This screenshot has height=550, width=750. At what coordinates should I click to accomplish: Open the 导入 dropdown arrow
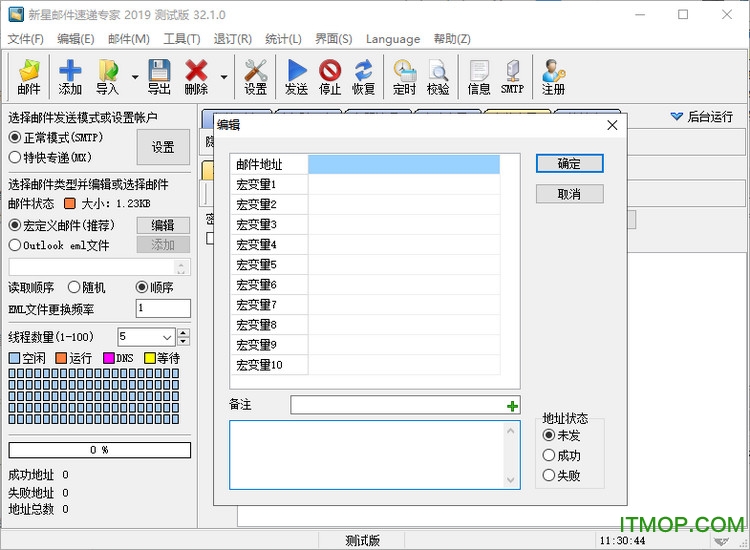click(x=134, y=76)
